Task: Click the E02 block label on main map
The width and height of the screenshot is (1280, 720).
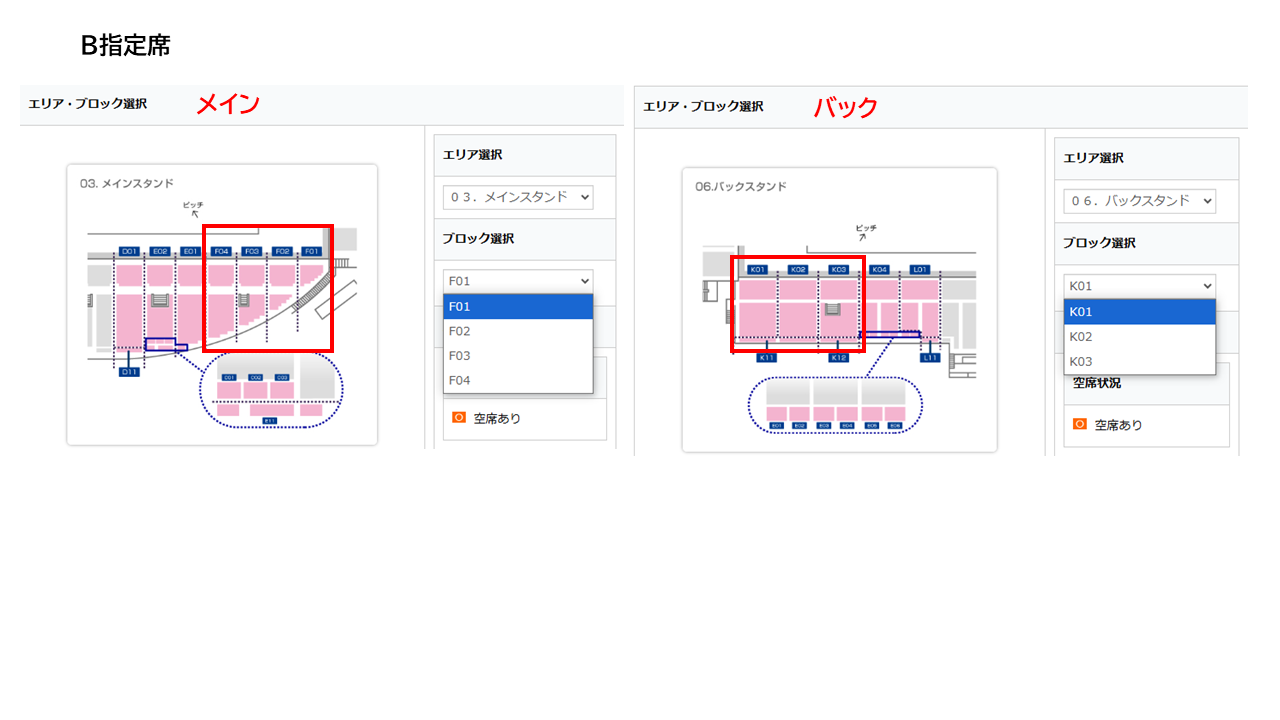Action: point(159,252)
